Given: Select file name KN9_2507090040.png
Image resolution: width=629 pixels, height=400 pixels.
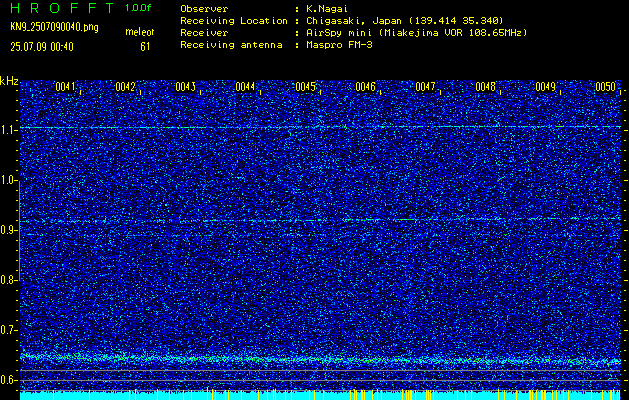Looking at the screenshot, I should coord(55,27).
